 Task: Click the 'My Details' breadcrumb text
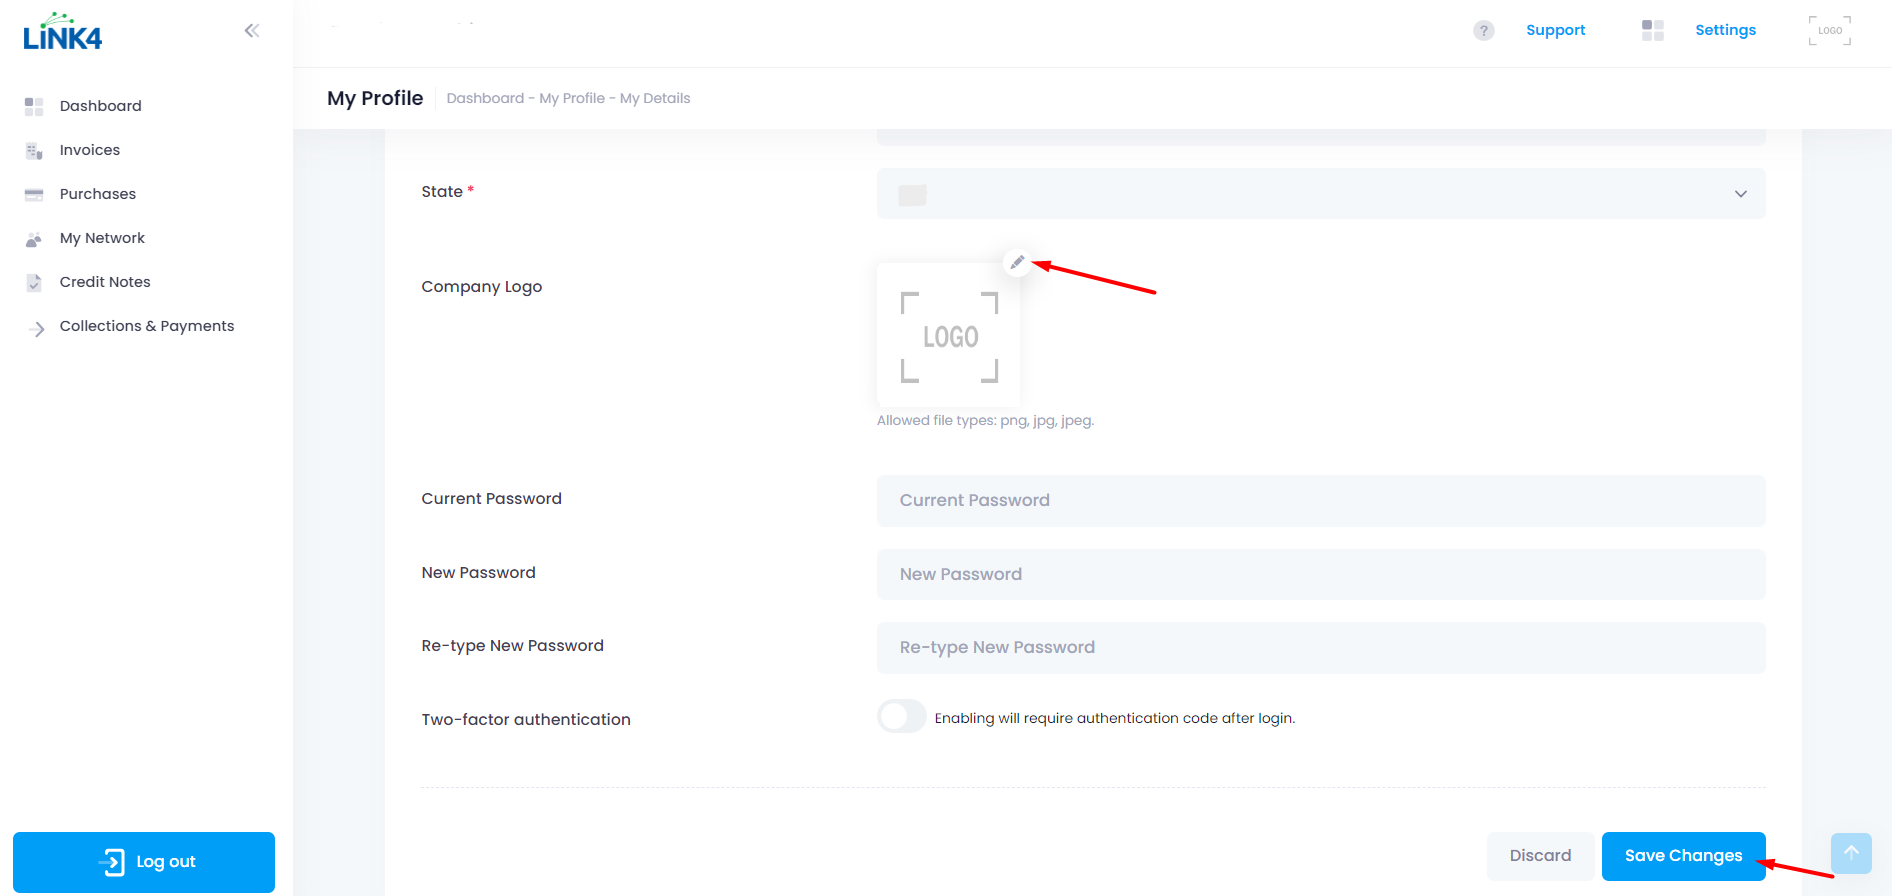pos(655,98)
